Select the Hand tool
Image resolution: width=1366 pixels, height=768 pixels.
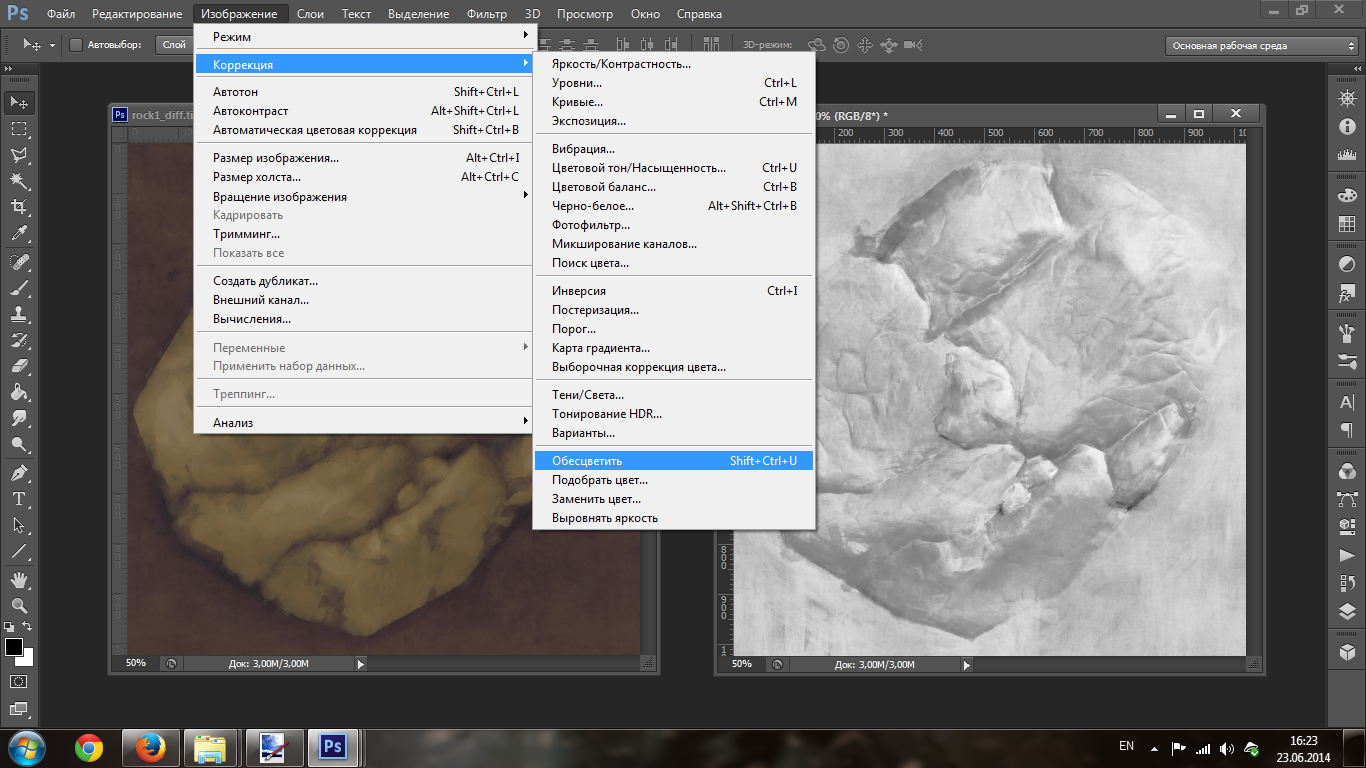[x=18, y=579]
